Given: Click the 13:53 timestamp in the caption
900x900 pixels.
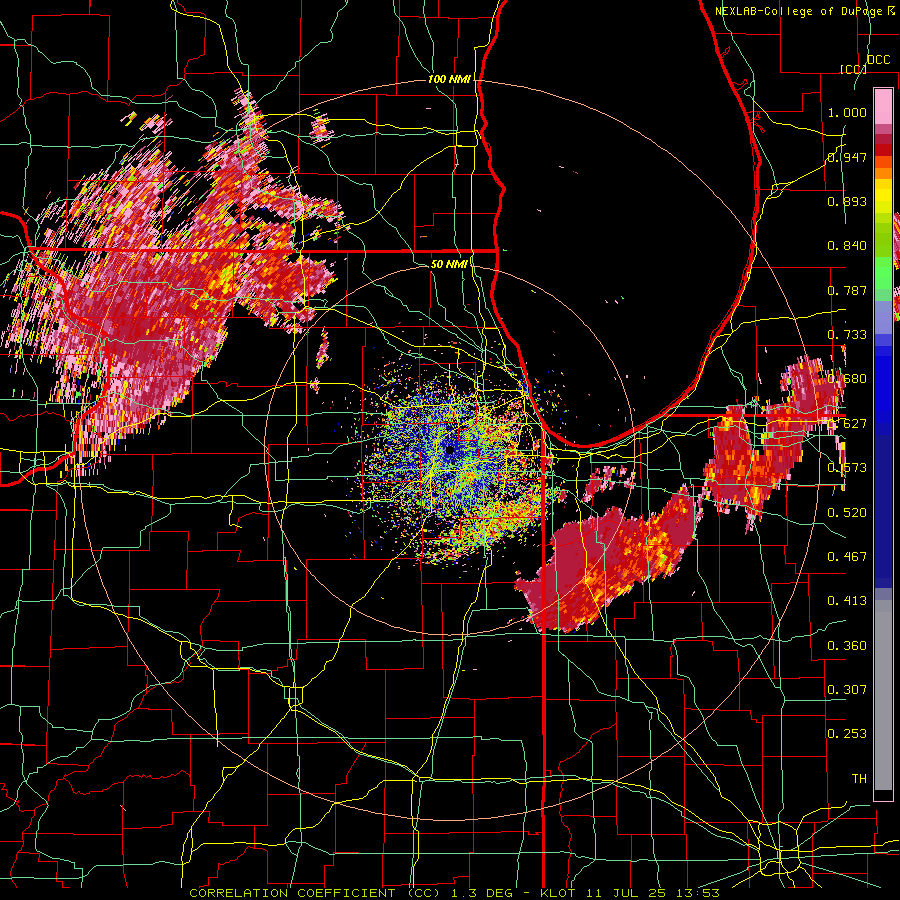Looking at the screenshot, I should pos(697,893).
